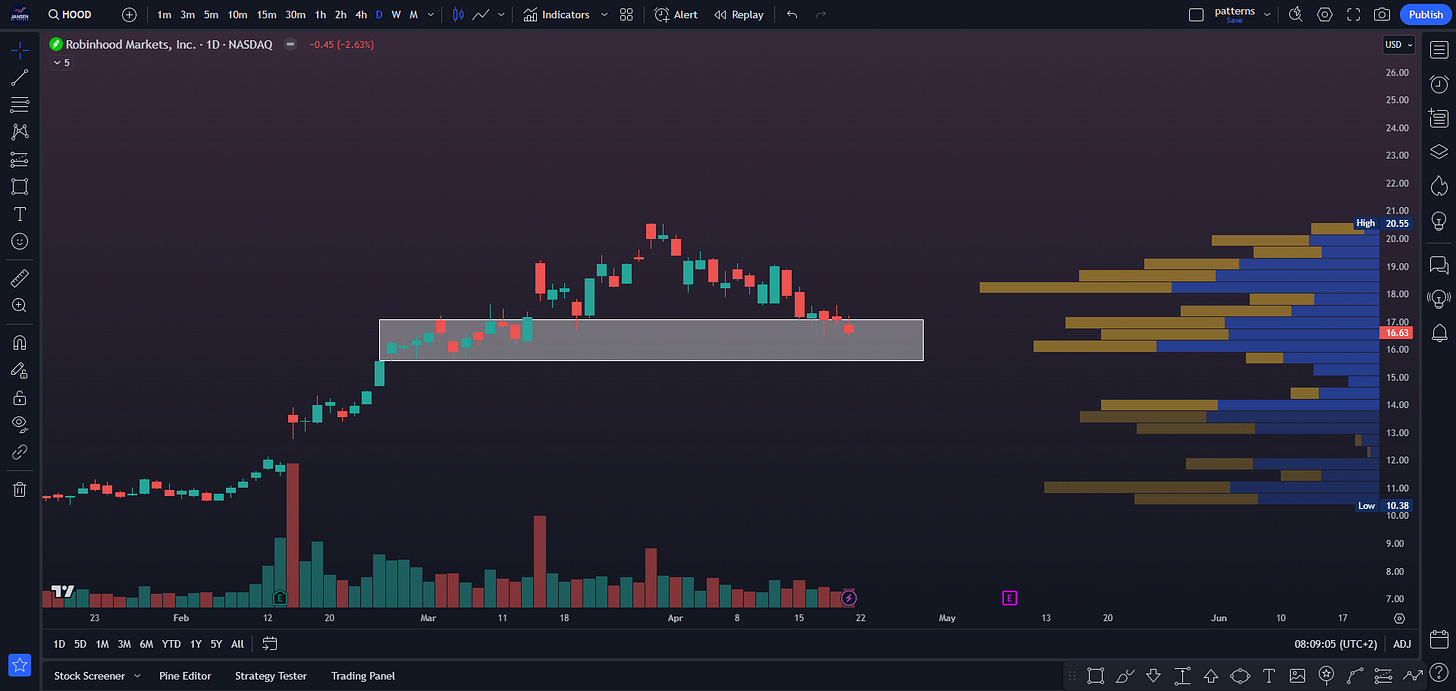Open the notifications bell panel

tap(1439, 332)
